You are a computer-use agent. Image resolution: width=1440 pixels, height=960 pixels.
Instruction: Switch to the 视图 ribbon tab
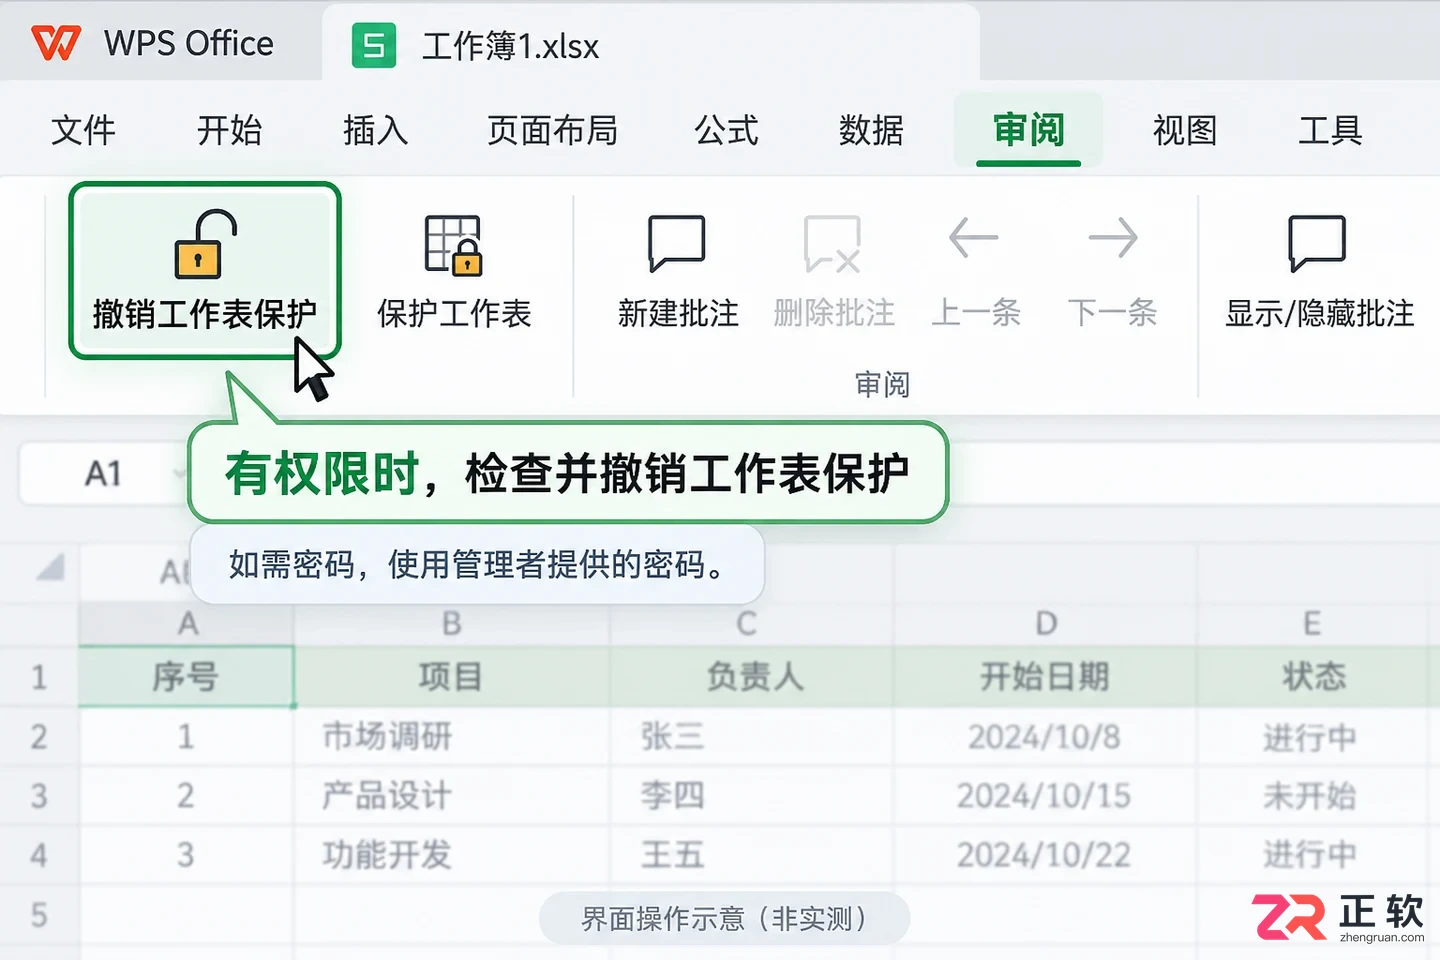tap(1185, 130)
